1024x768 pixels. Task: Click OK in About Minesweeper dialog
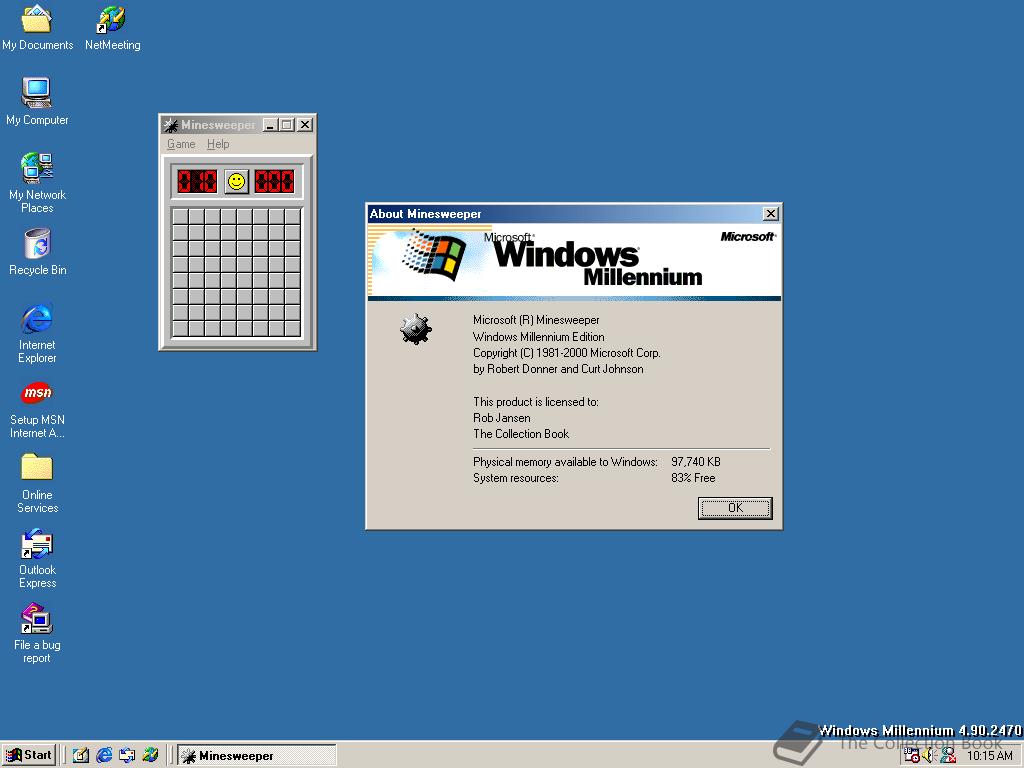pyautogui.click(x=735, y=508)
